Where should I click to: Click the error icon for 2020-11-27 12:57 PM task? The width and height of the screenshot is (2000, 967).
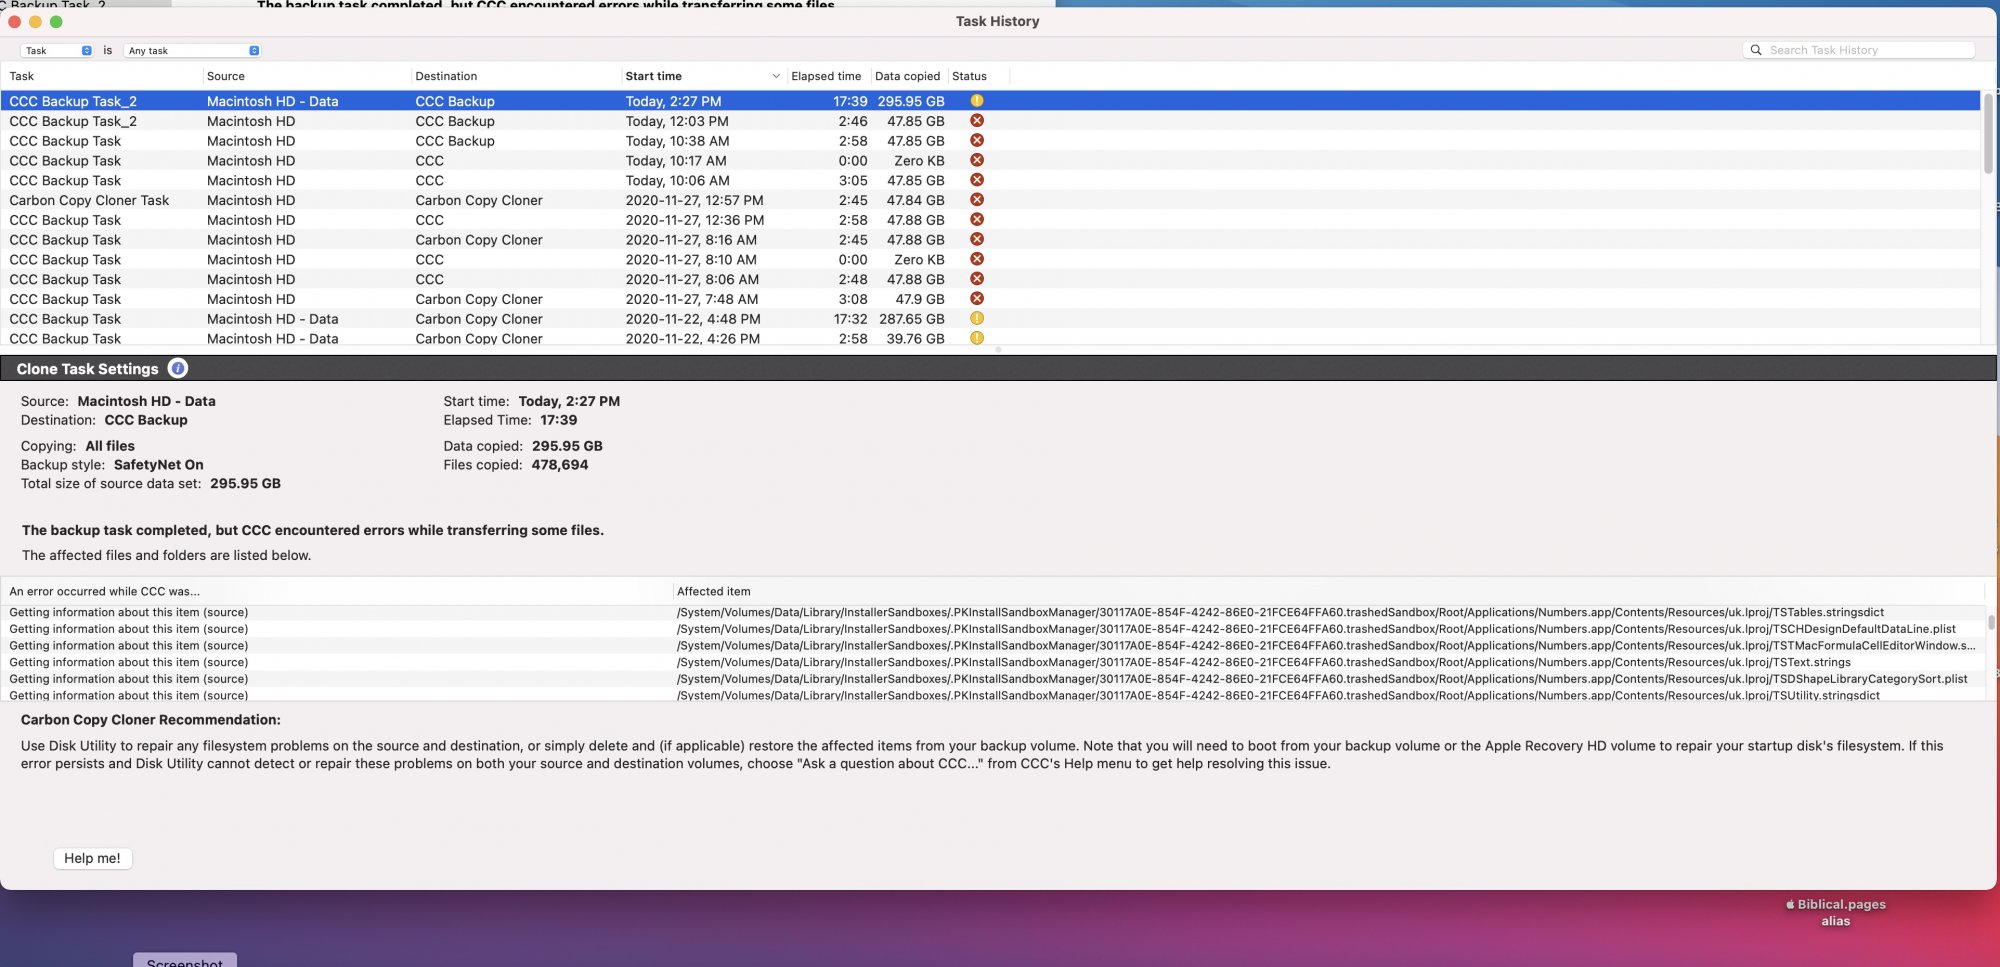pyautogui.click(x=977, y=200)
